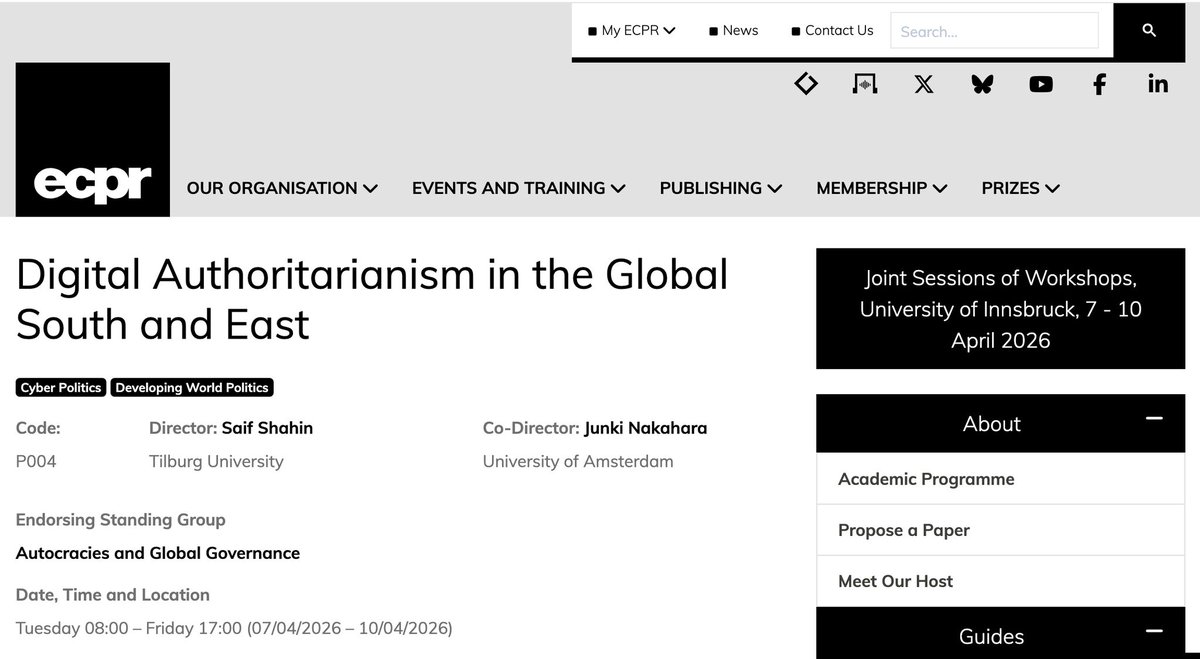This screenshot has height=659, width=1200.
Task: Expand the Publishing menu
Action: (721, 188)
